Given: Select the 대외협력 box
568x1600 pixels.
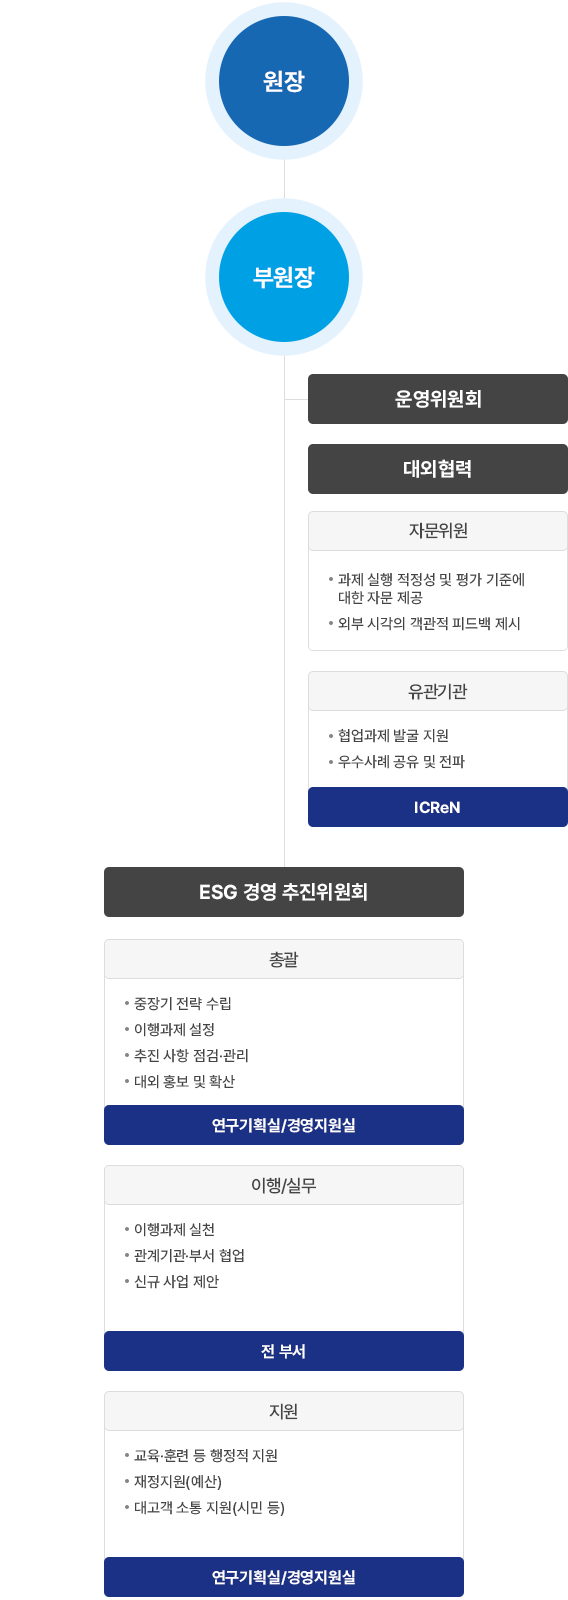Looking at the screenshot, I should (x=438, y=469).
